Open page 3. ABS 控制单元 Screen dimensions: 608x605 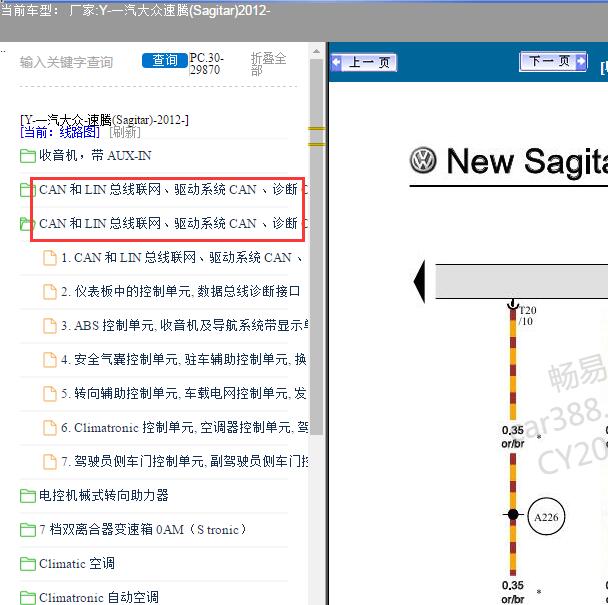185,326
